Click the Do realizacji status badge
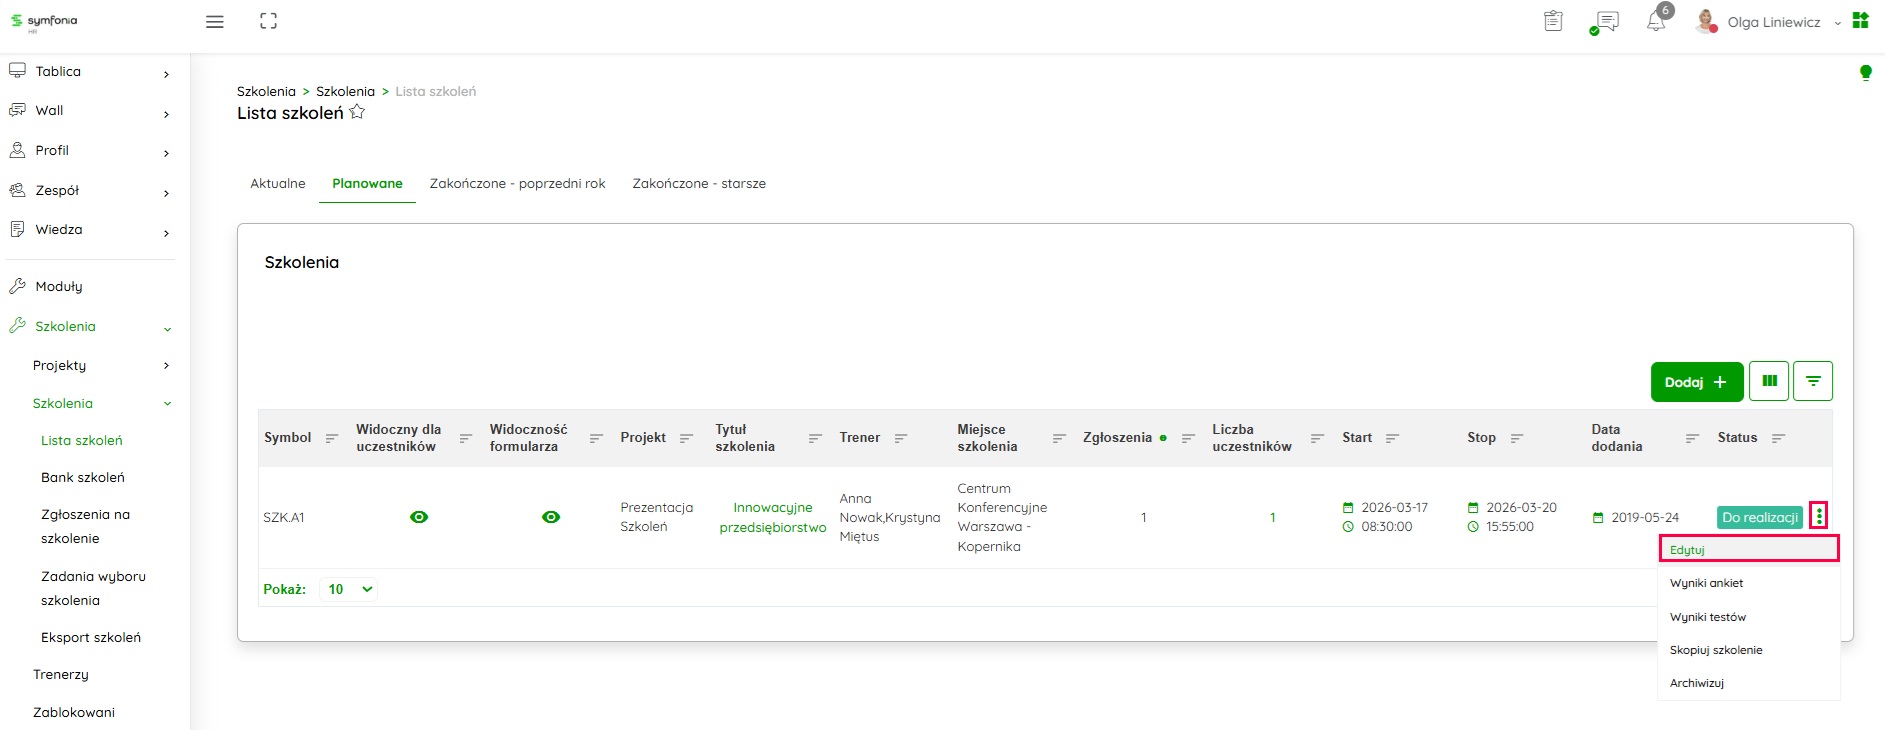The height and width of the screenshot is (730, 1885). coord(1759,517)
